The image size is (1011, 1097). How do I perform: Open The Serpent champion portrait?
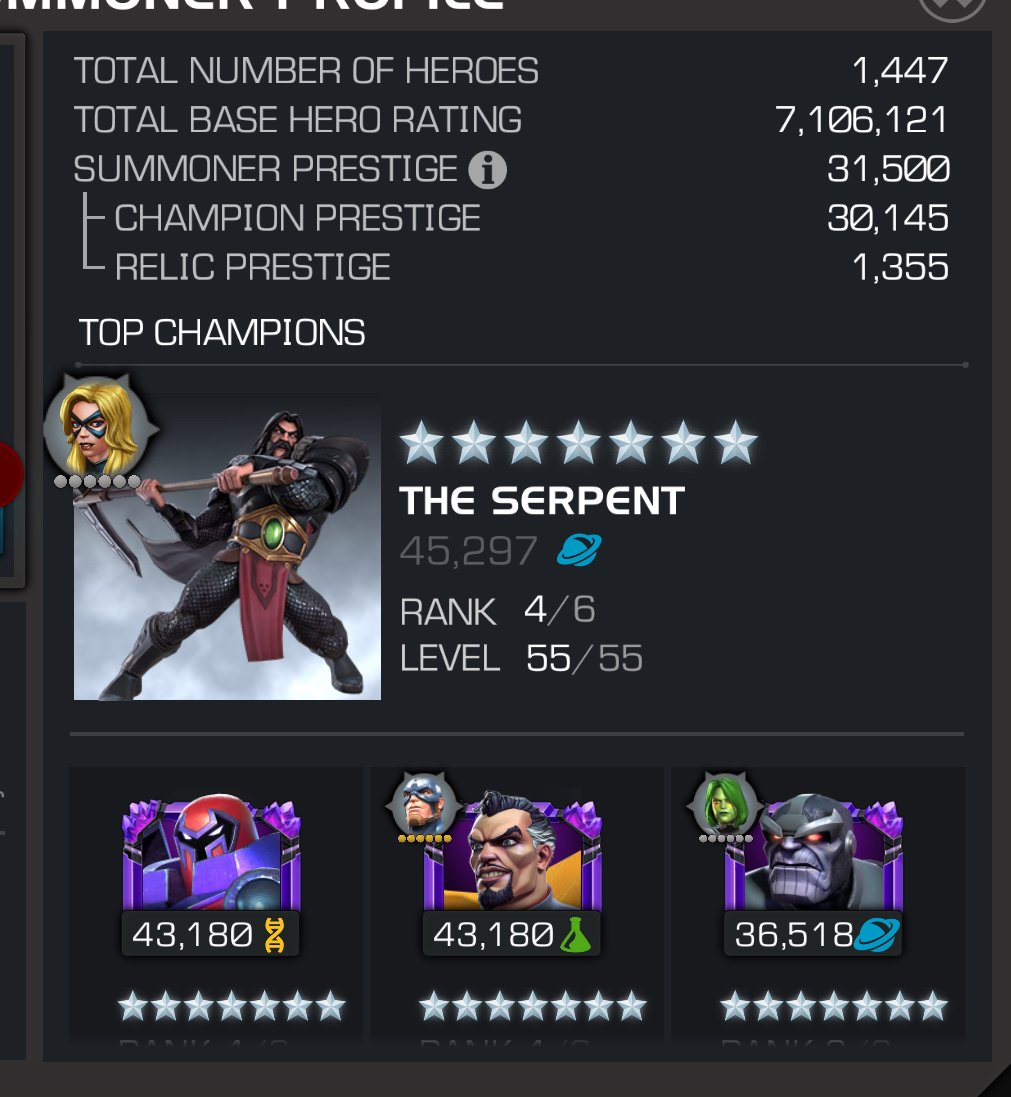click(227, 547)
